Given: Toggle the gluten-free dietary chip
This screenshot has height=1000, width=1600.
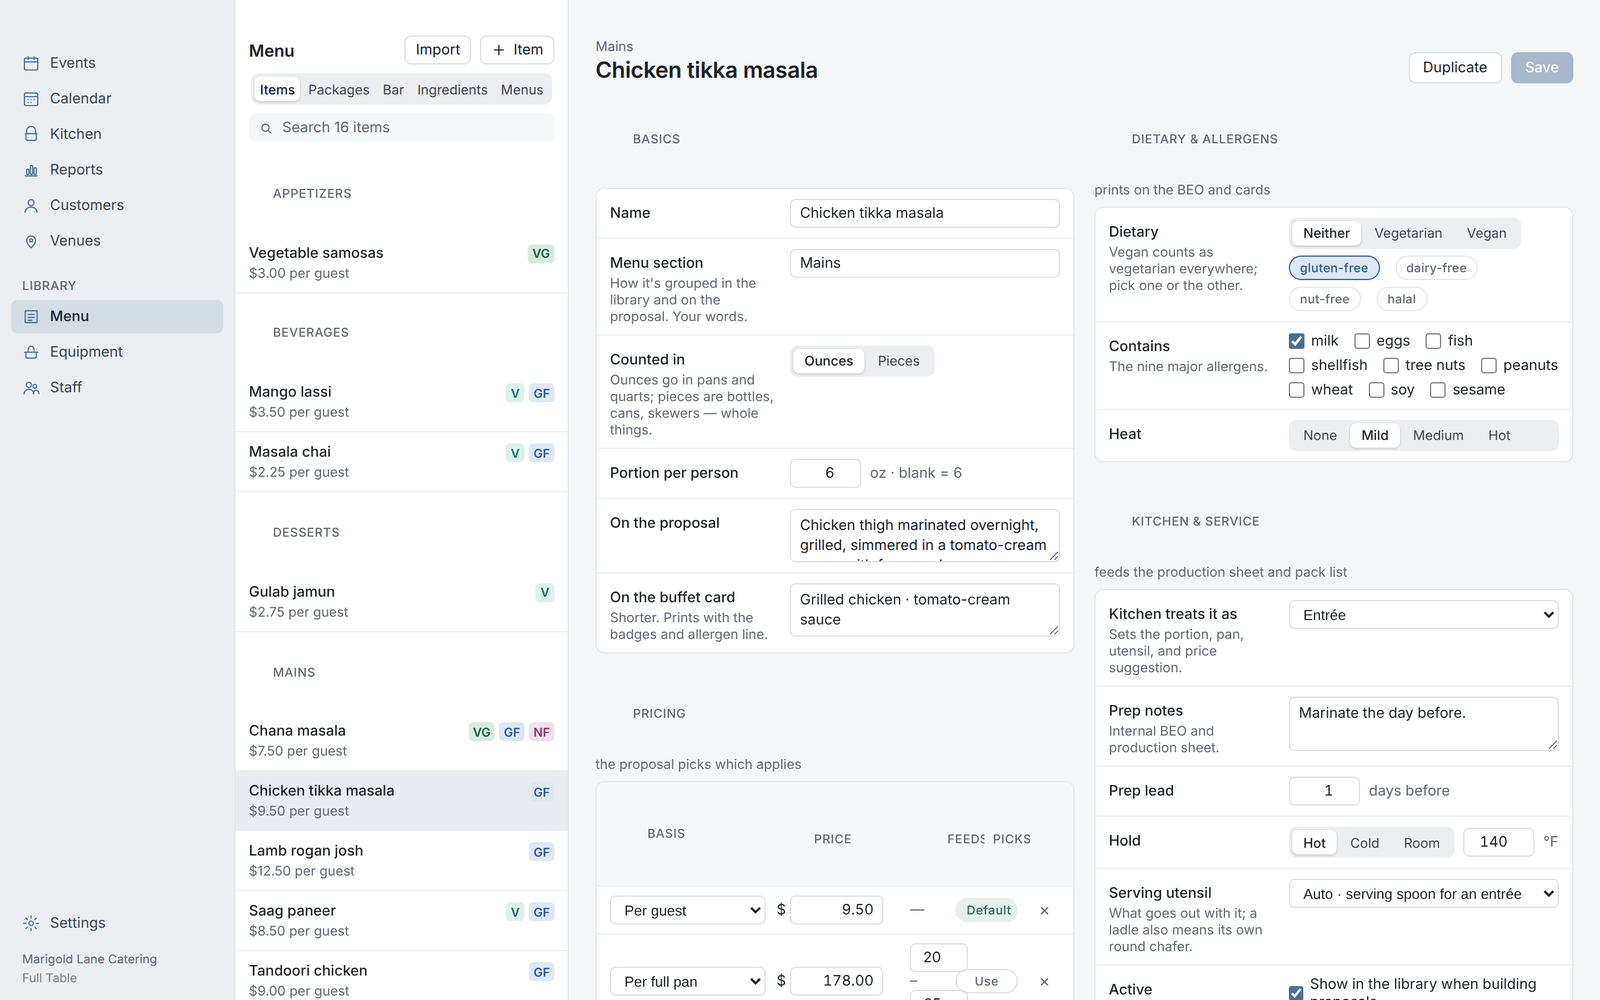Looking at the screenshot, I should point(1334,268).
